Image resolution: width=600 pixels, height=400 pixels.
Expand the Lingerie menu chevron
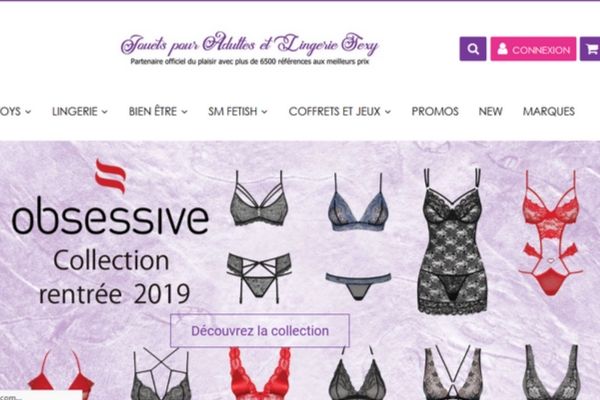104,112
